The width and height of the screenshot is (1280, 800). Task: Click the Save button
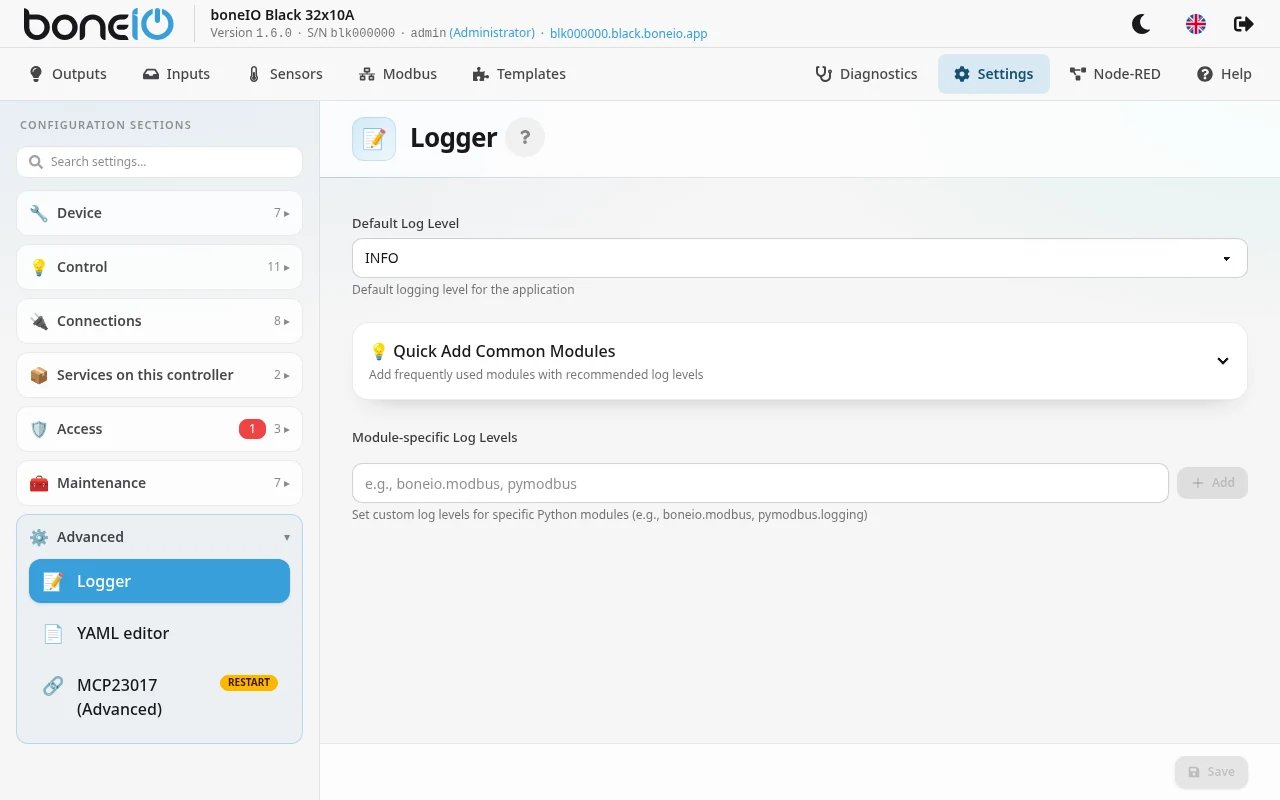(x=1211, y=772)
